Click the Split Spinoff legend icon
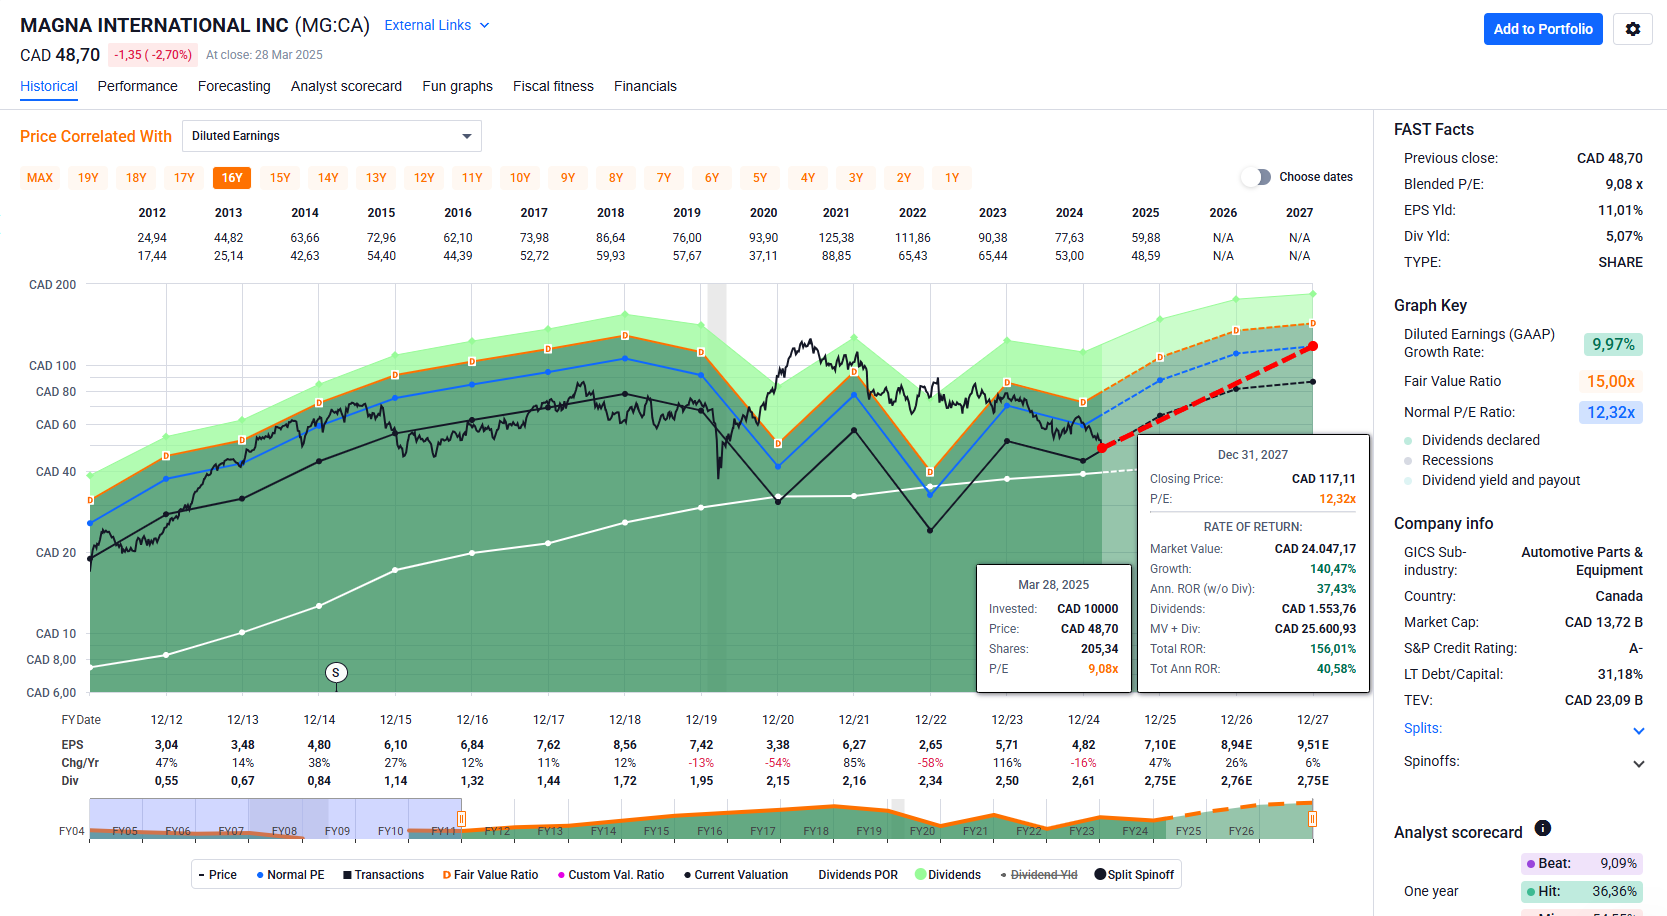The height and width of the screenshot is (916, 1667). coord(1100,875)
